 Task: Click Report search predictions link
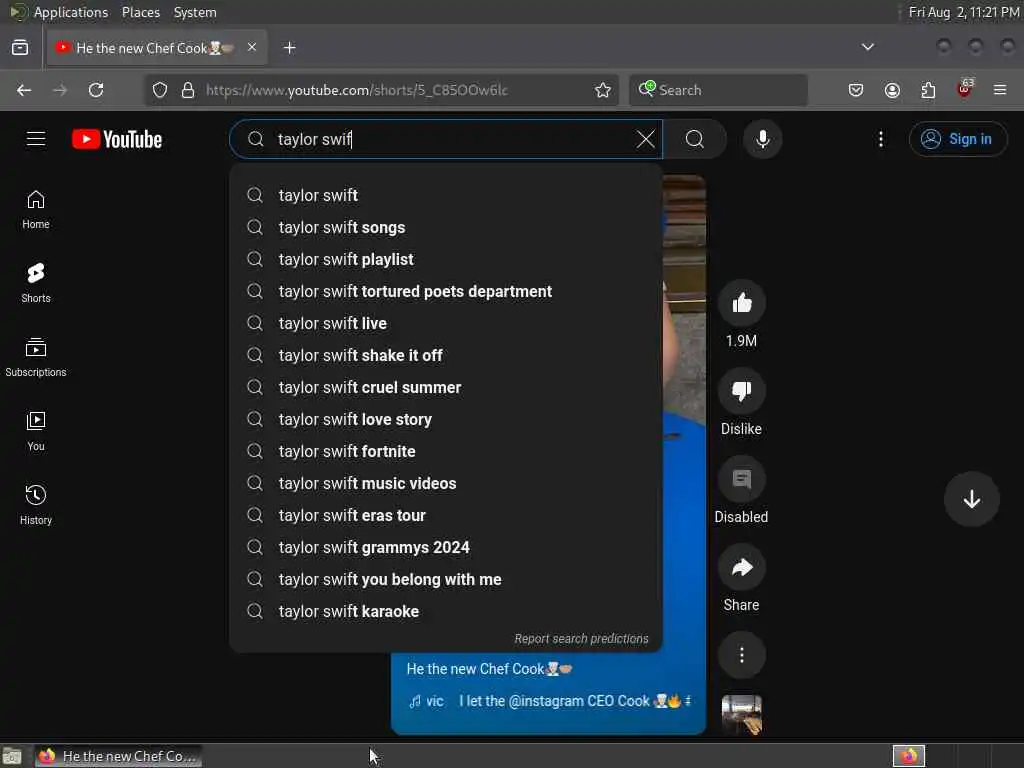(581, 639)
